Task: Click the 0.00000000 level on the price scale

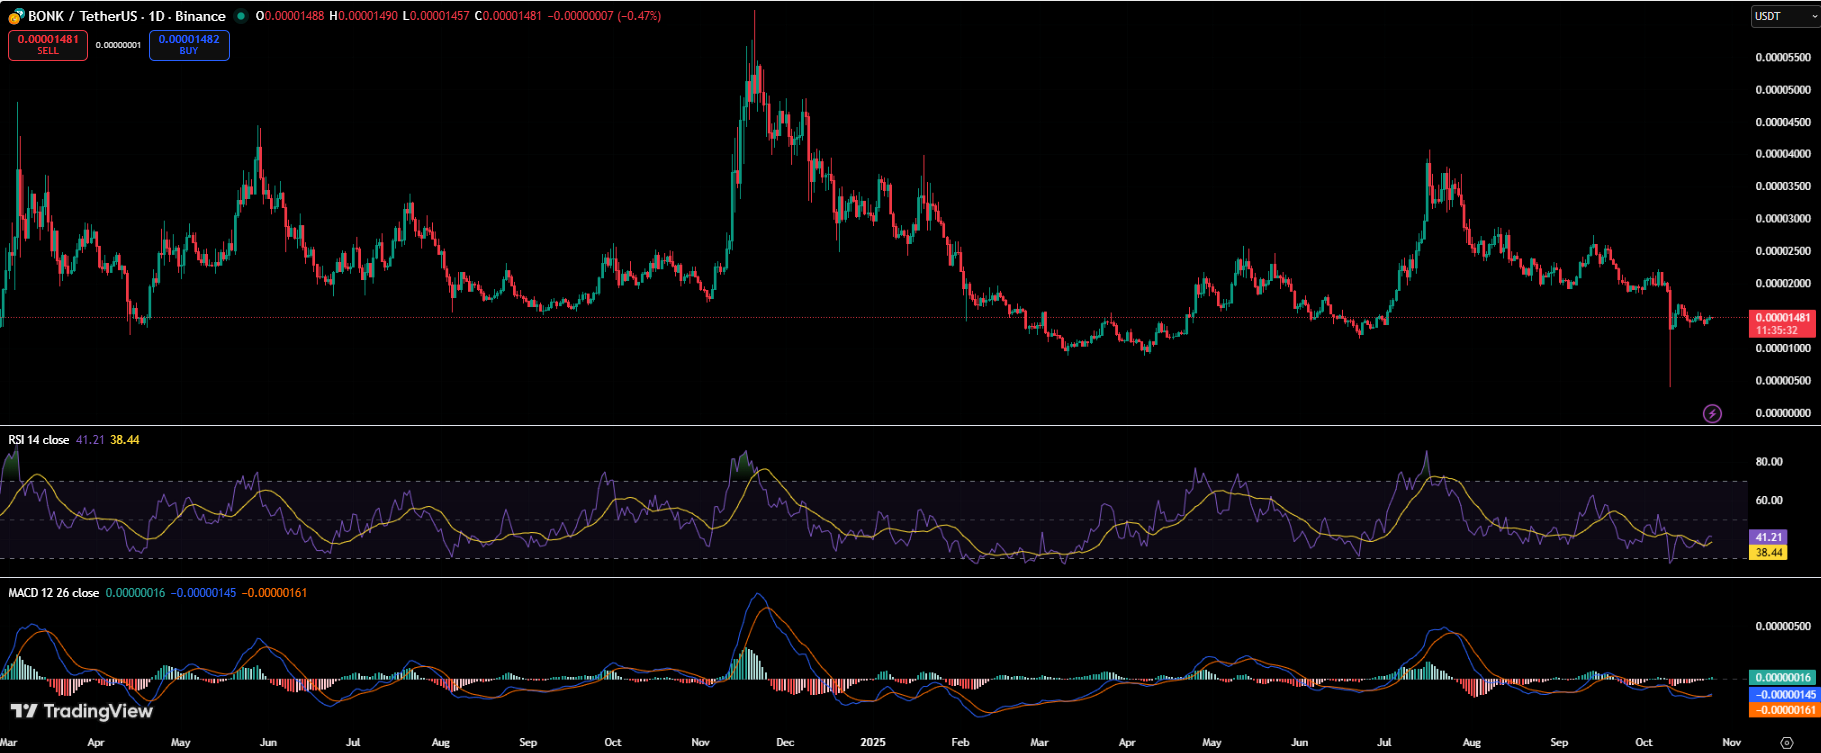Action: point(1783,413)
